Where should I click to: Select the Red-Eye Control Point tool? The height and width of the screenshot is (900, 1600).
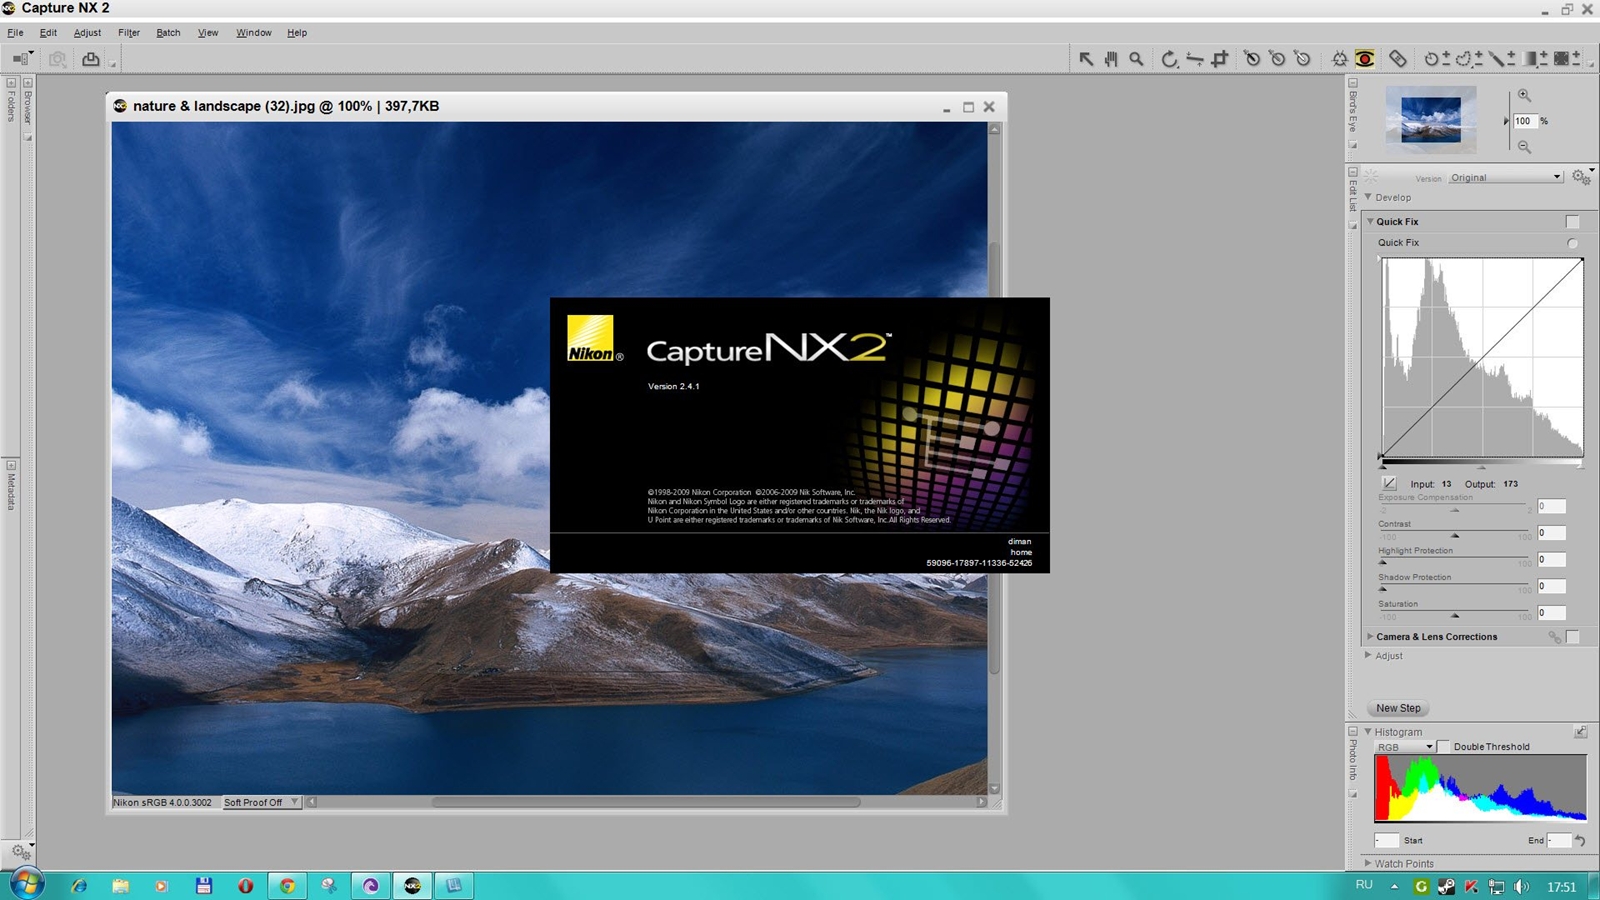1365,59
